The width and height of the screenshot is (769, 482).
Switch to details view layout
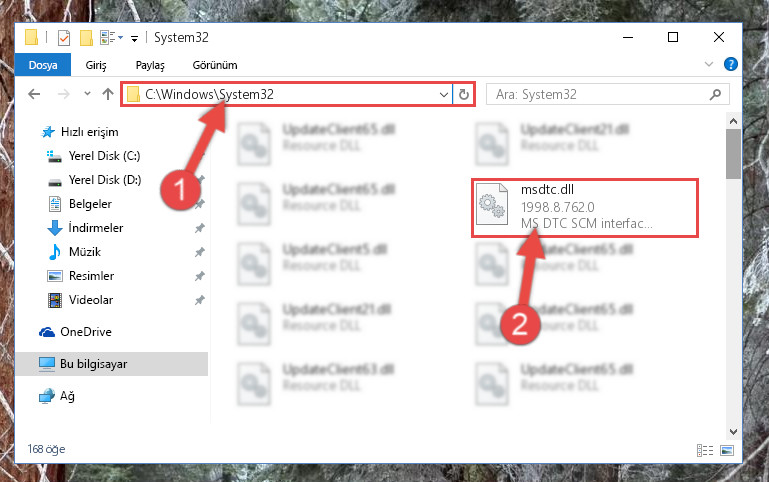705,450
